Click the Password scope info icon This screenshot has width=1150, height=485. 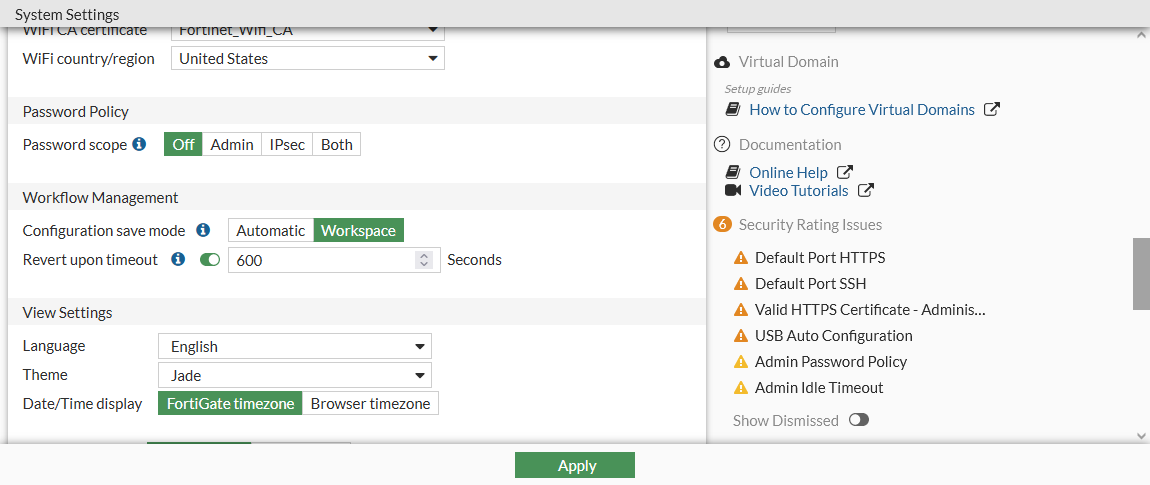tap(140, 145)
